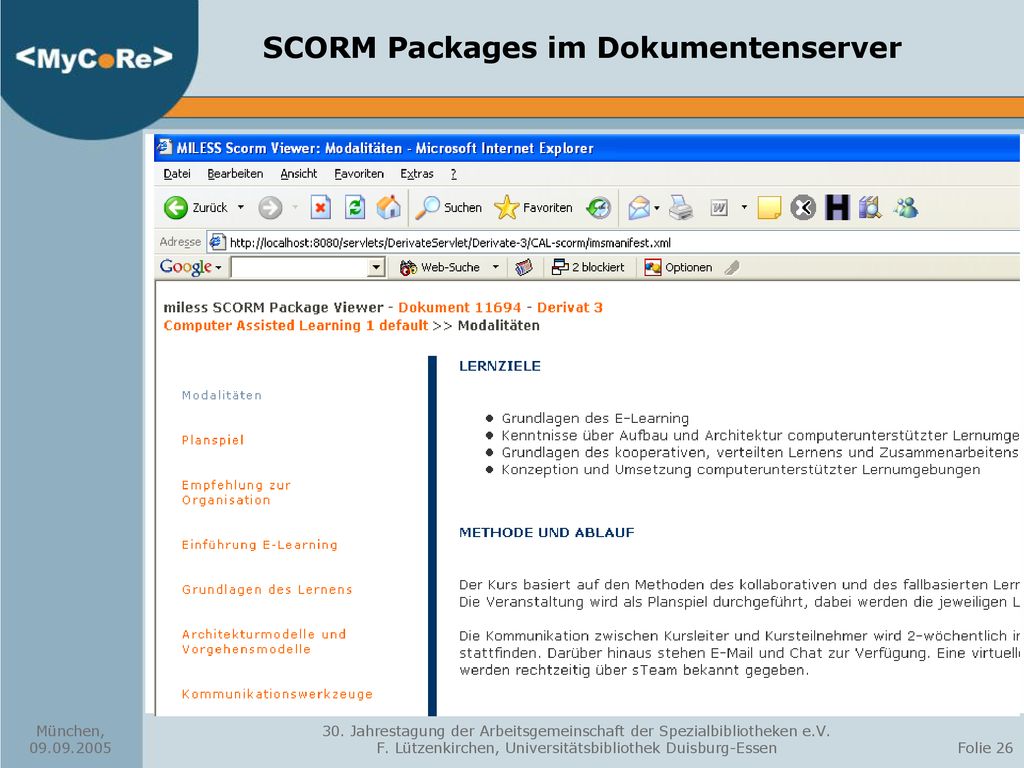Go to the home page icon
This screenshot has height=768, width=1024.
(x=389, y=208)
